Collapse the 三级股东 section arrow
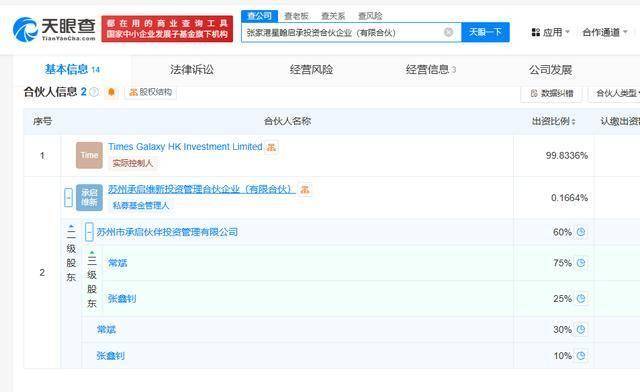The image size is (640, 392). coord(92,253)
